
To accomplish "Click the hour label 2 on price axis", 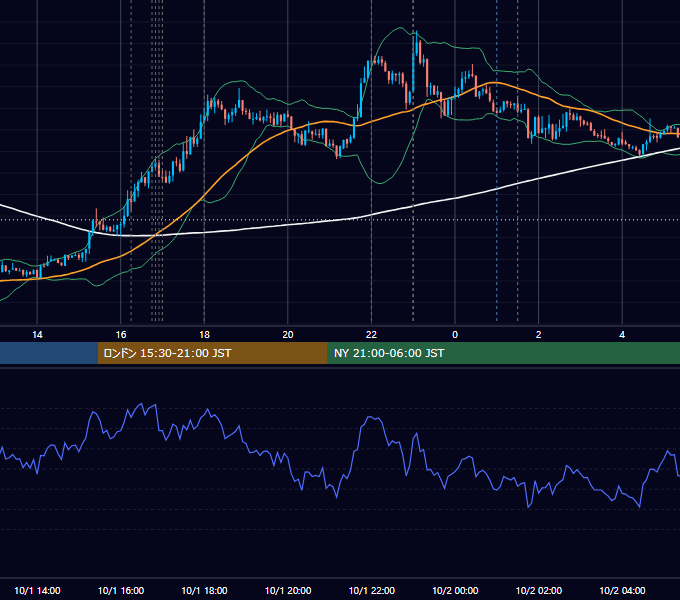I will pos(539,335).
